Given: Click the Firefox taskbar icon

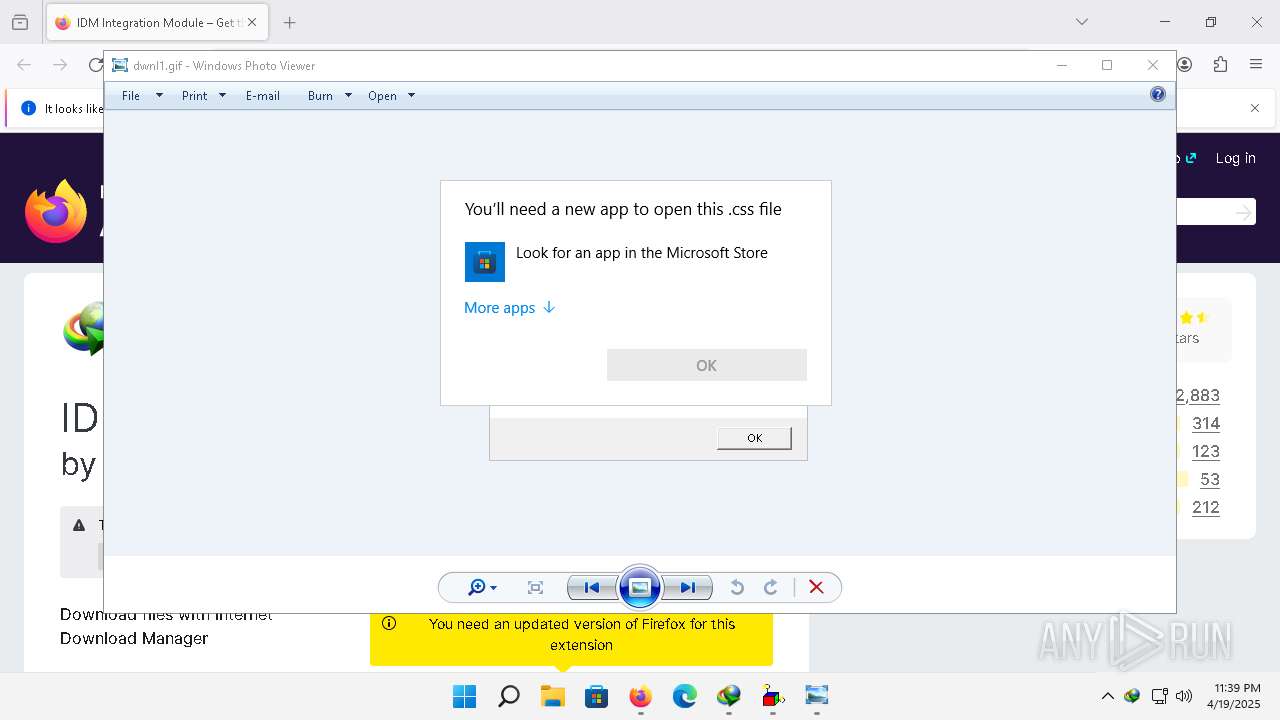Looking at the screenshot, I should (x=640, y=696).
